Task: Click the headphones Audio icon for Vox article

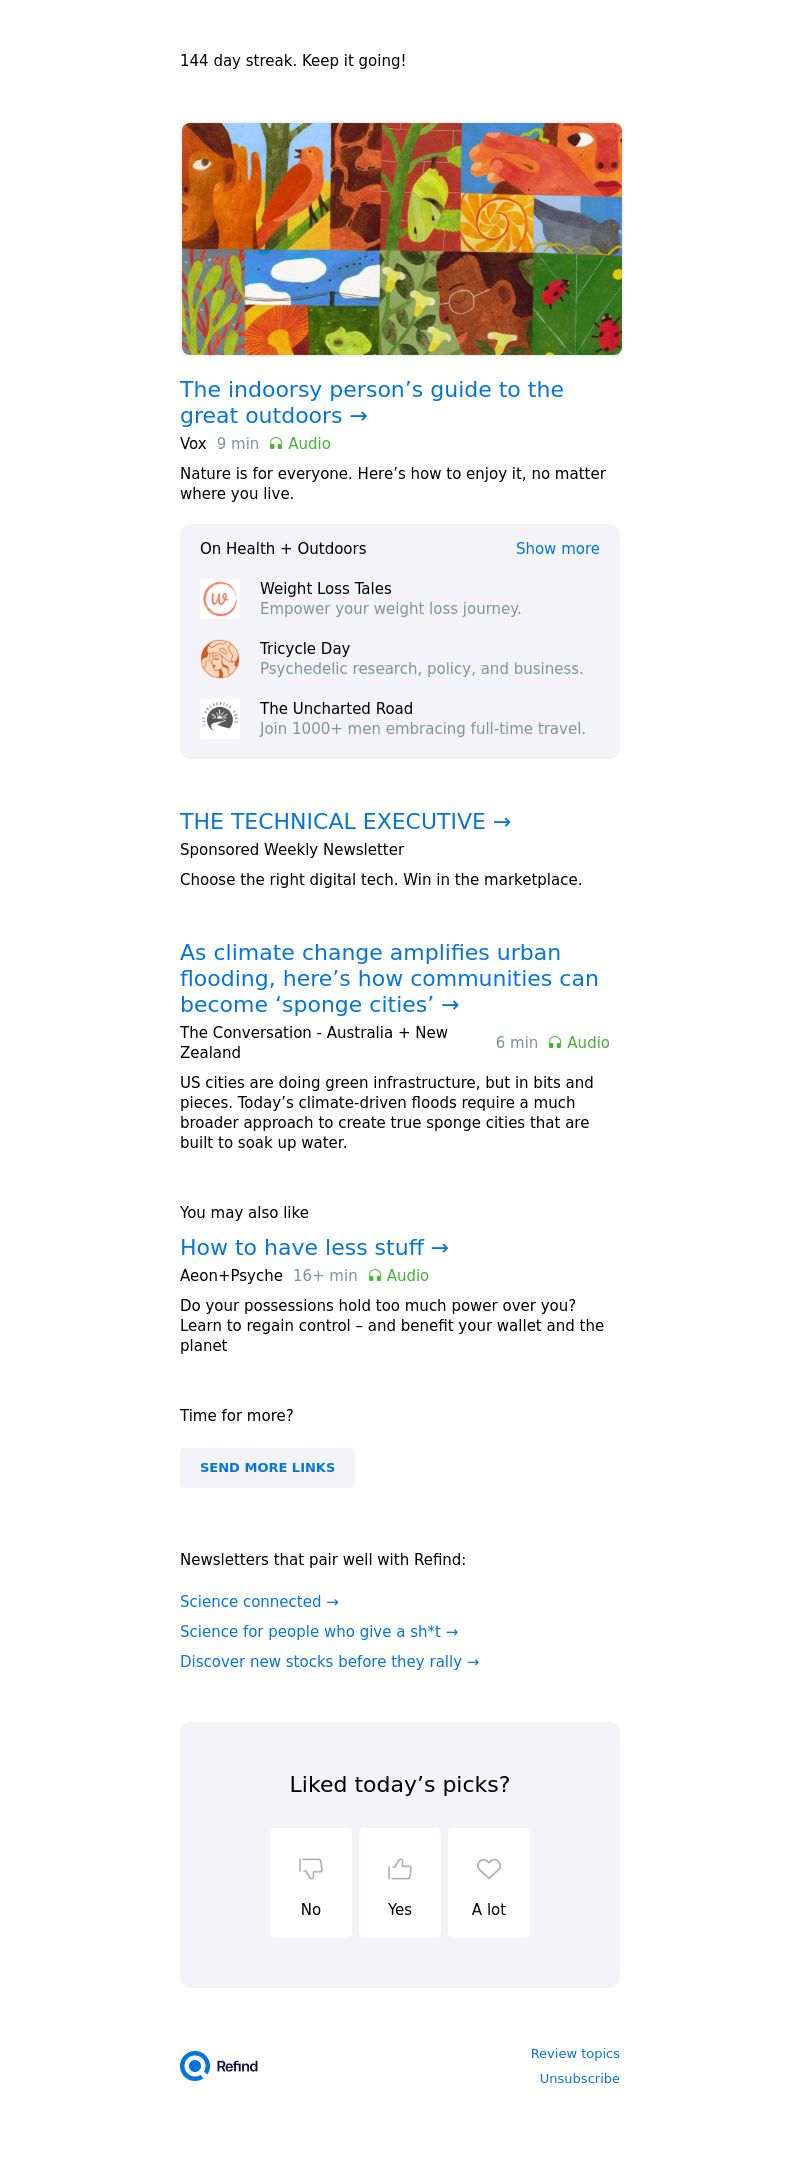Action: click(x=276, y=444)
